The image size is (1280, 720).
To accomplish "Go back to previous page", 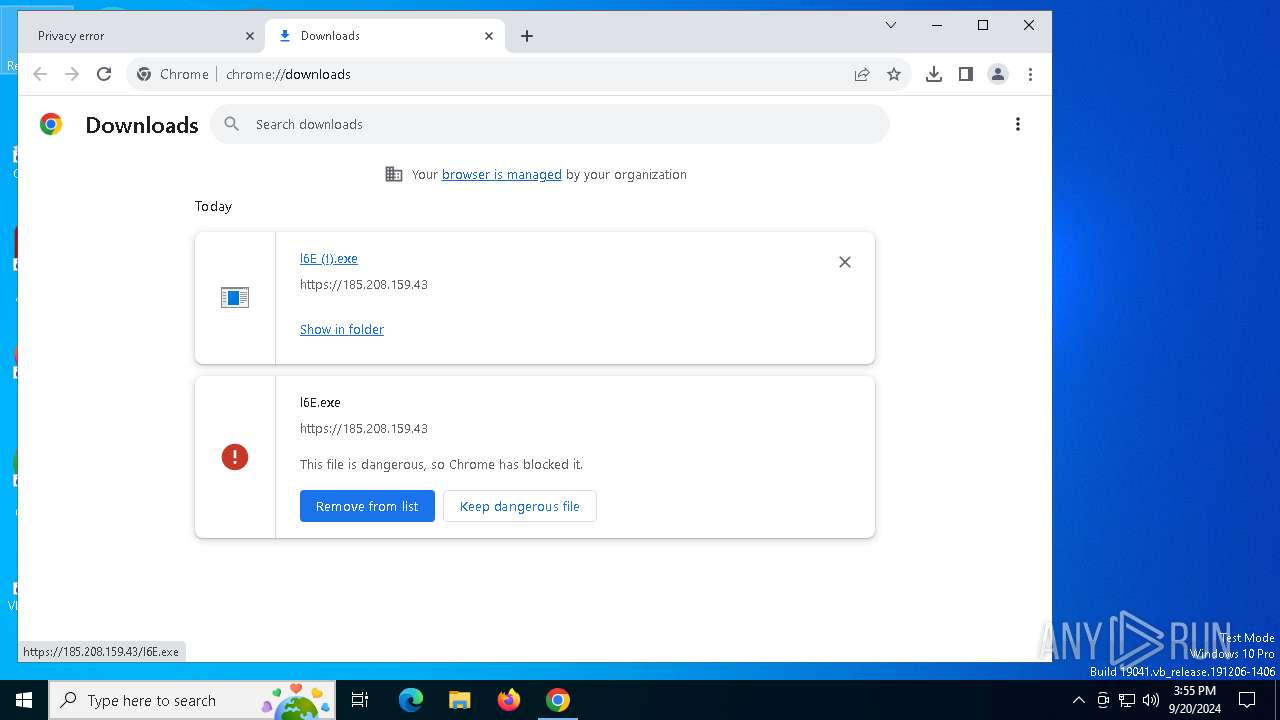I will [x=40, y=74].
